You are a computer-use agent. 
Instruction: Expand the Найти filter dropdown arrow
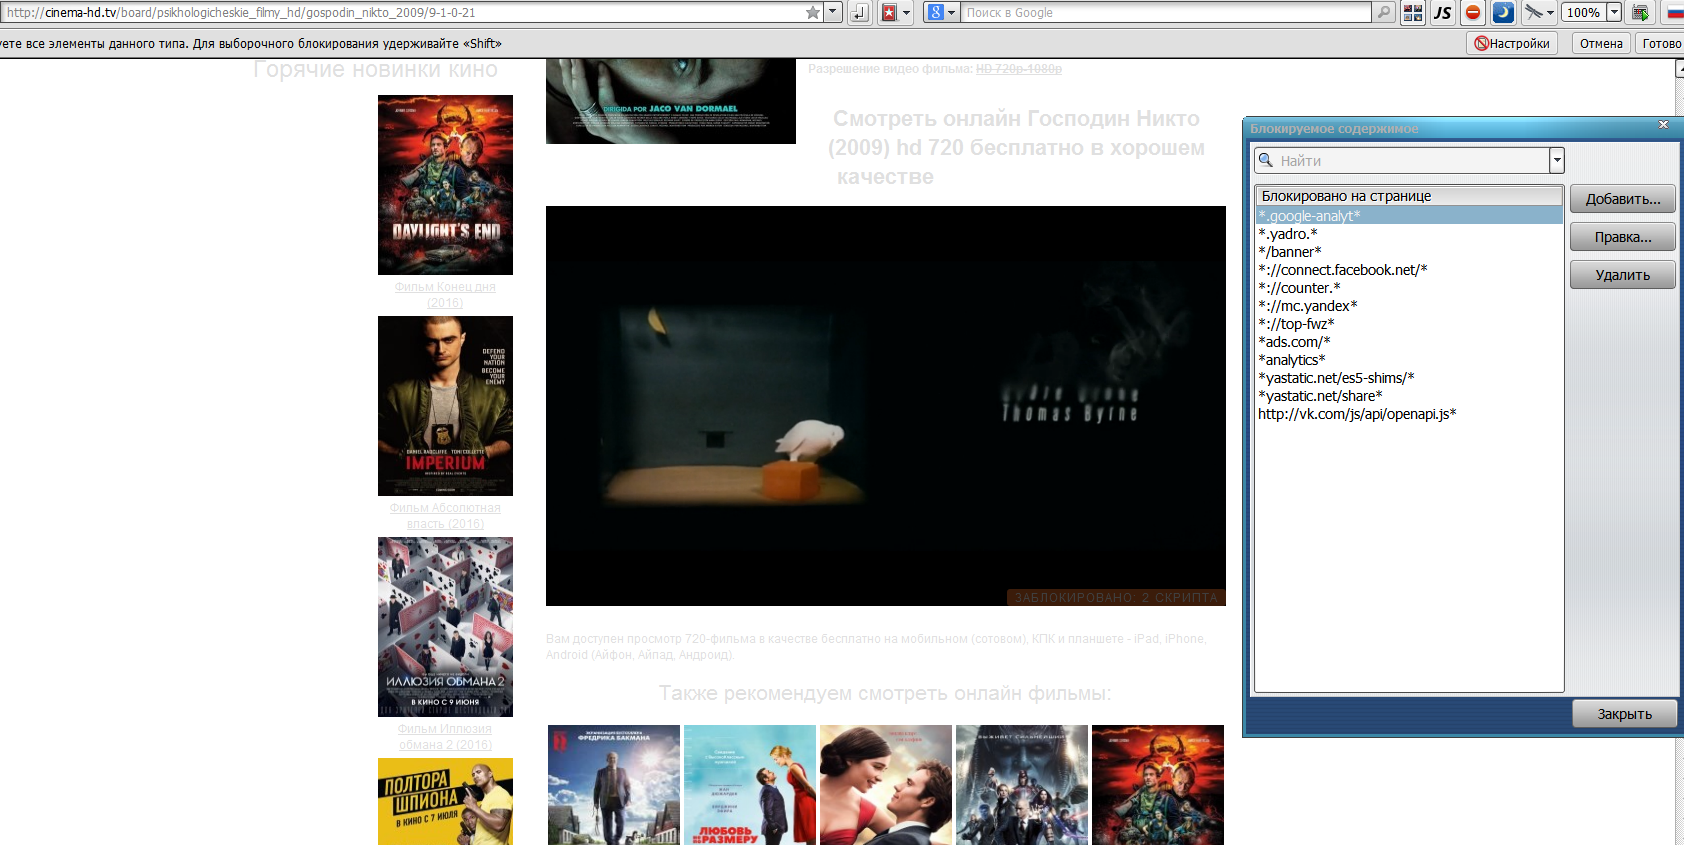point(1556,161)
